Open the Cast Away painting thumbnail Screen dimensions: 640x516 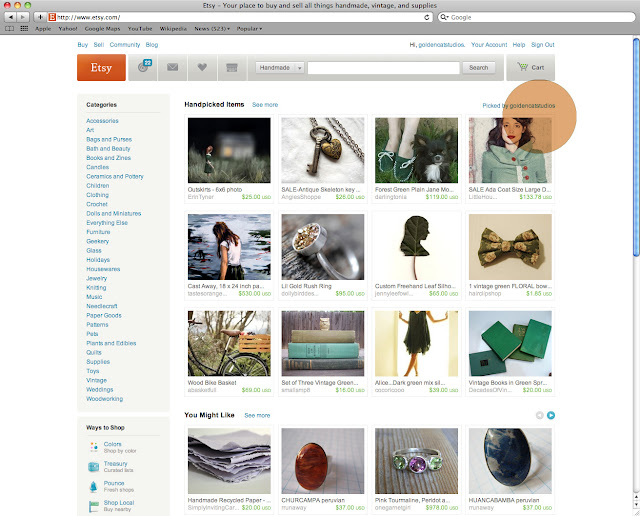229,247
